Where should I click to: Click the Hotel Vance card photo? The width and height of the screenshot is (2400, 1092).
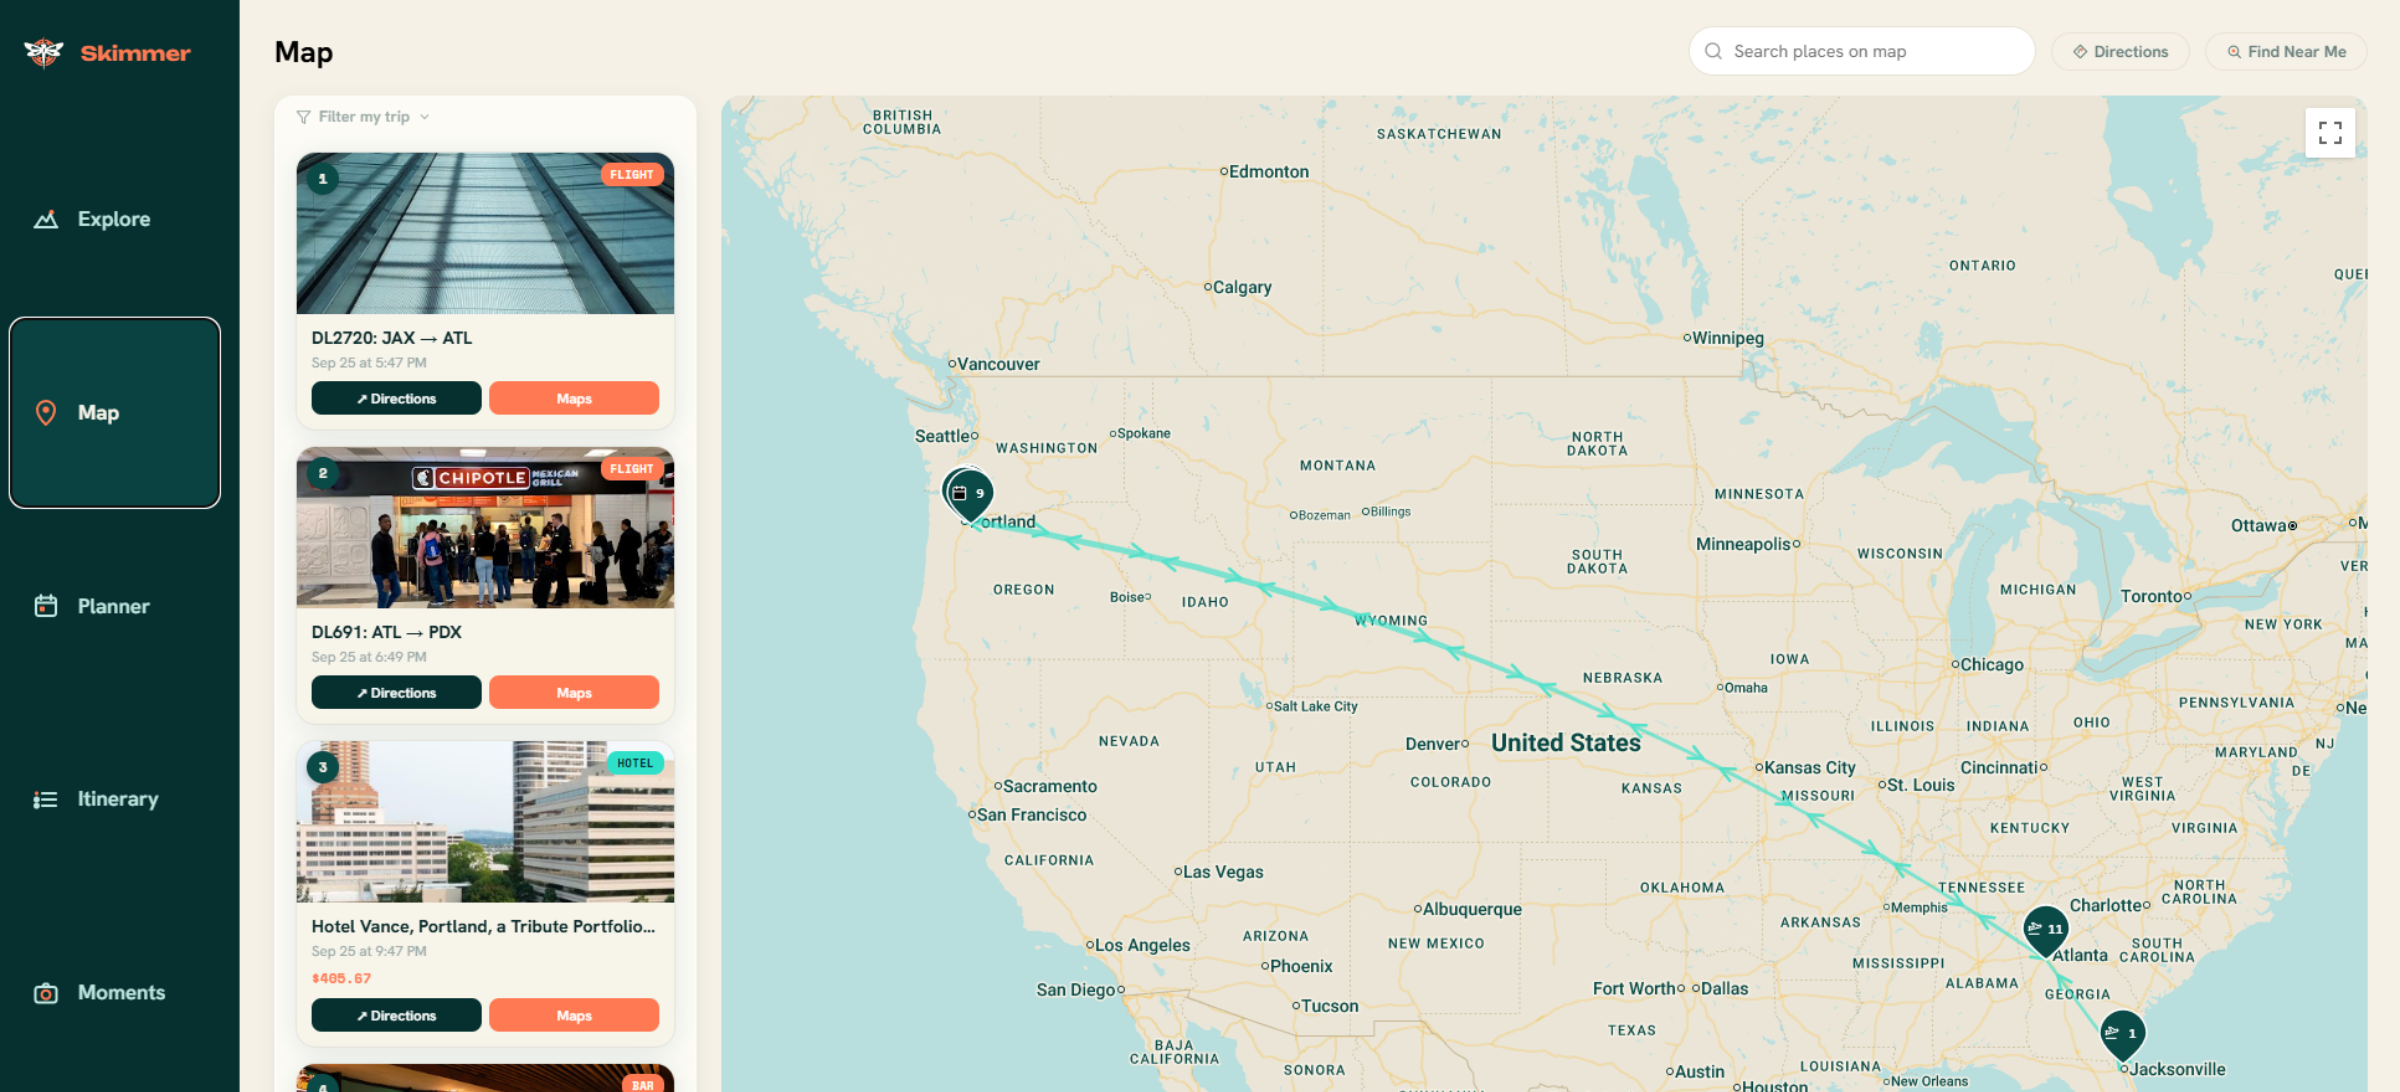click(485, 822)
